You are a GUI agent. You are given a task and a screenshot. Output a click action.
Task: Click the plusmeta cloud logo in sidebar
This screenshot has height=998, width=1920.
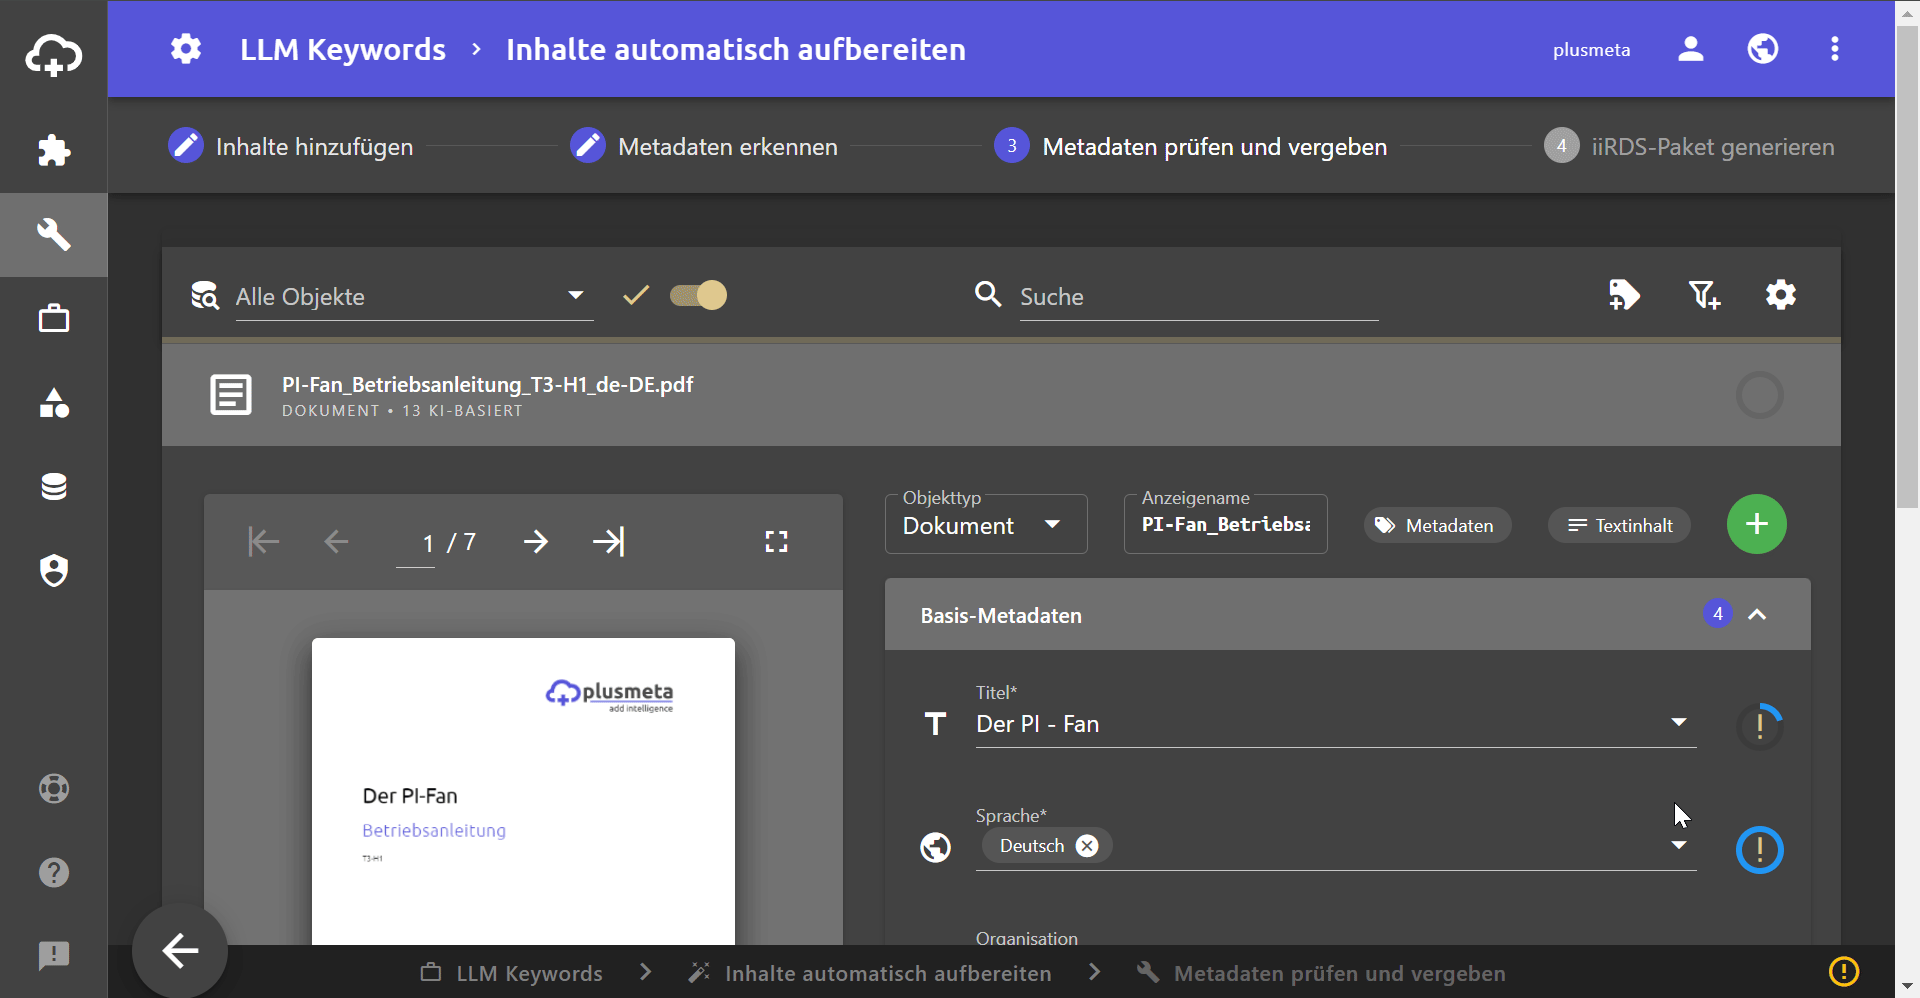click(x=54, y=54)
